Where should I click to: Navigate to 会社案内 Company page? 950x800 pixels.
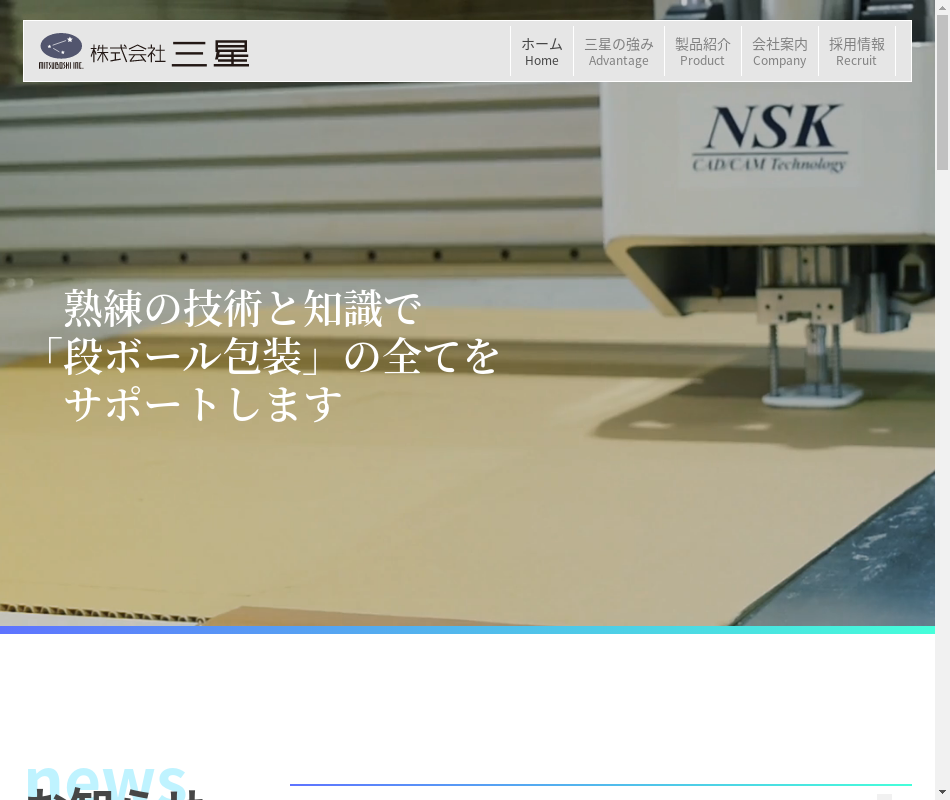point(779,52)
